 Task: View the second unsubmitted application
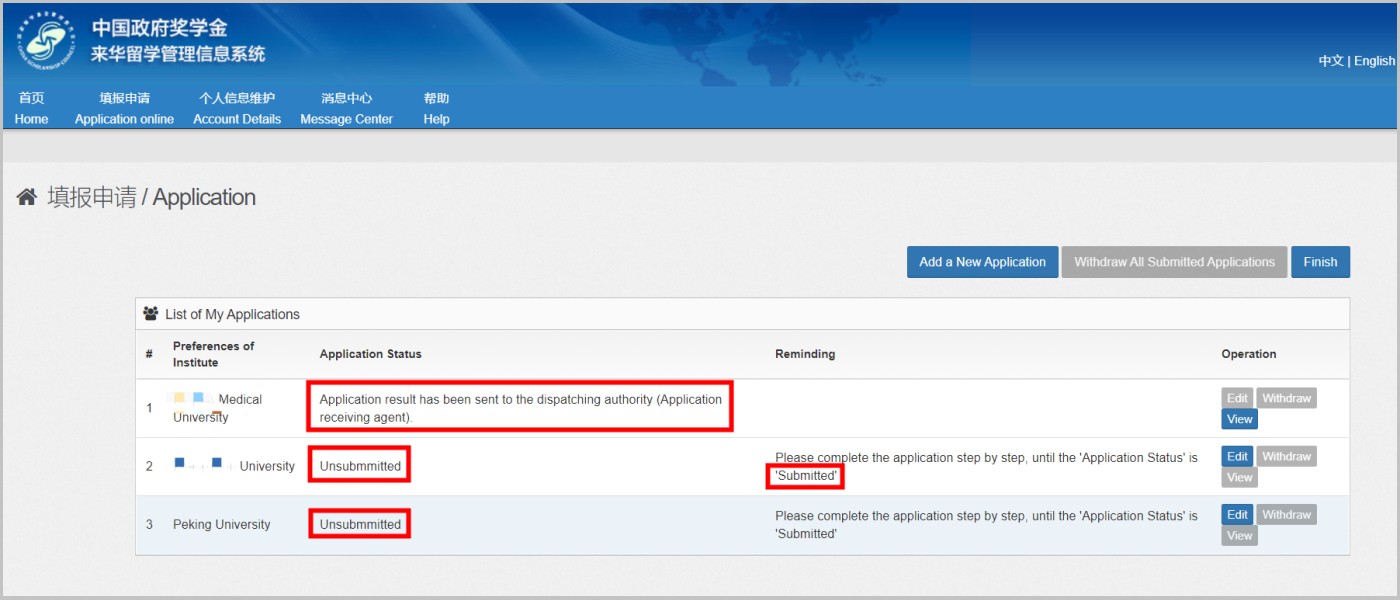point(1238,477)
